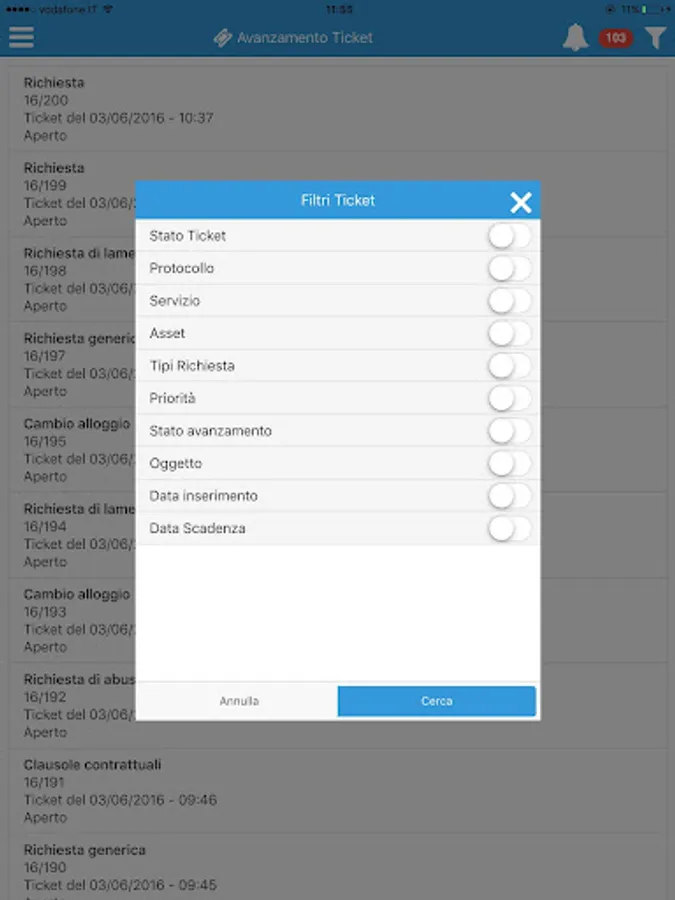Turn on the Protocollo filter switch

(x=510, y=268)
